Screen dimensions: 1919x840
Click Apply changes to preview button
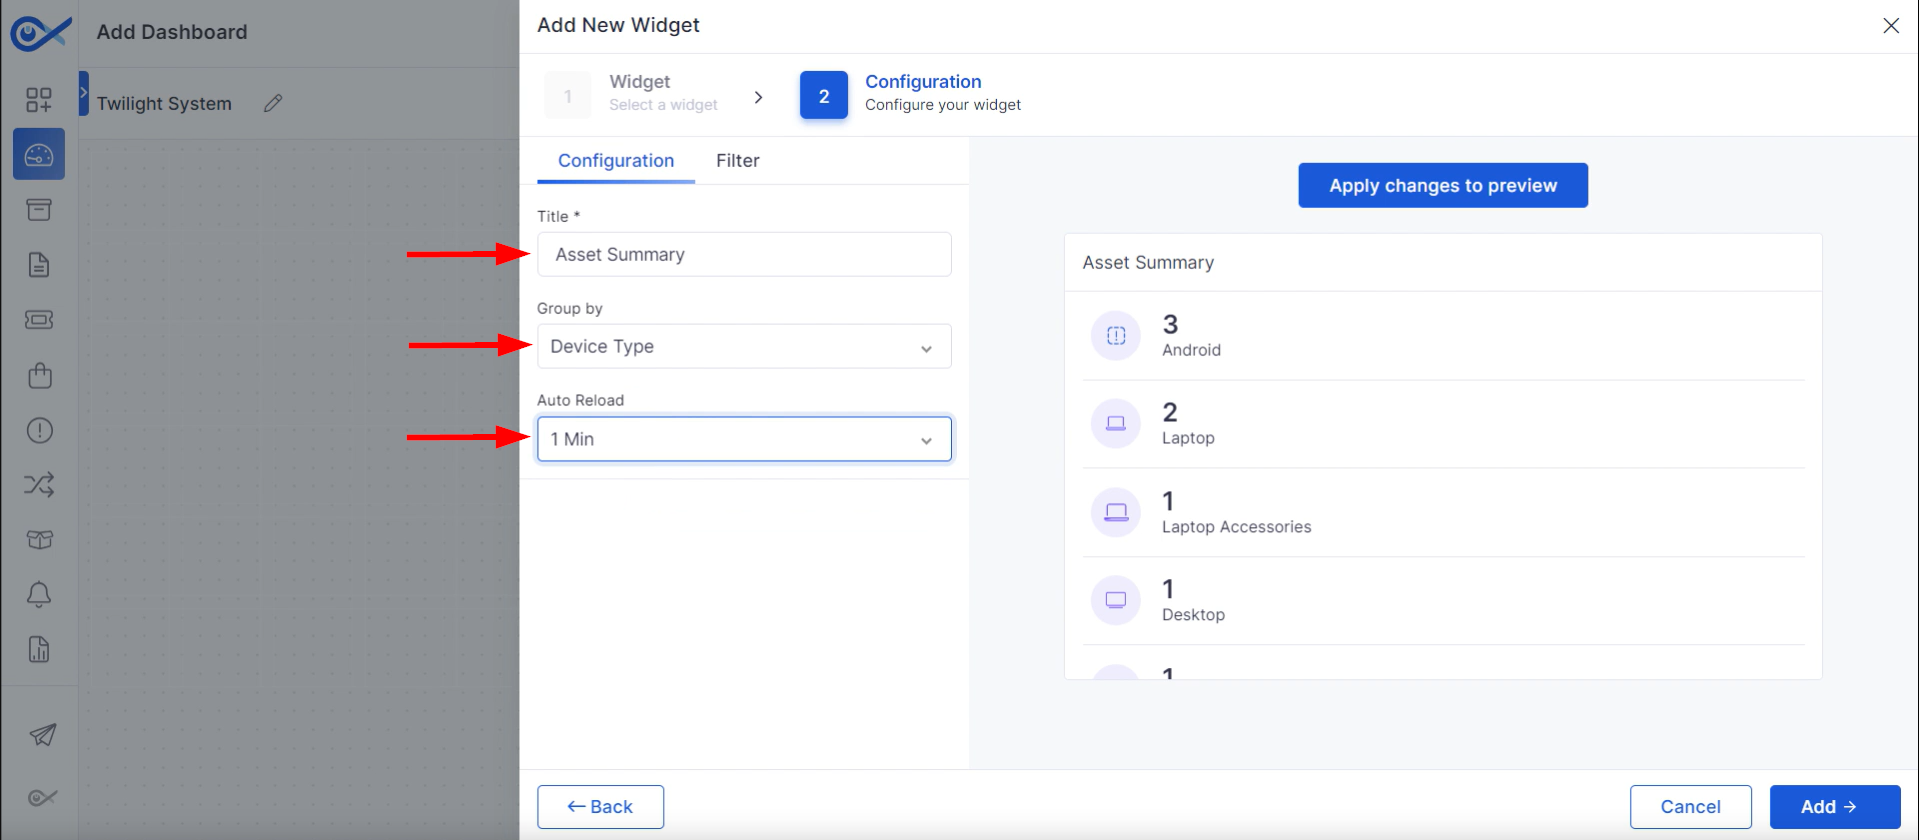[x=1443, y=185]
